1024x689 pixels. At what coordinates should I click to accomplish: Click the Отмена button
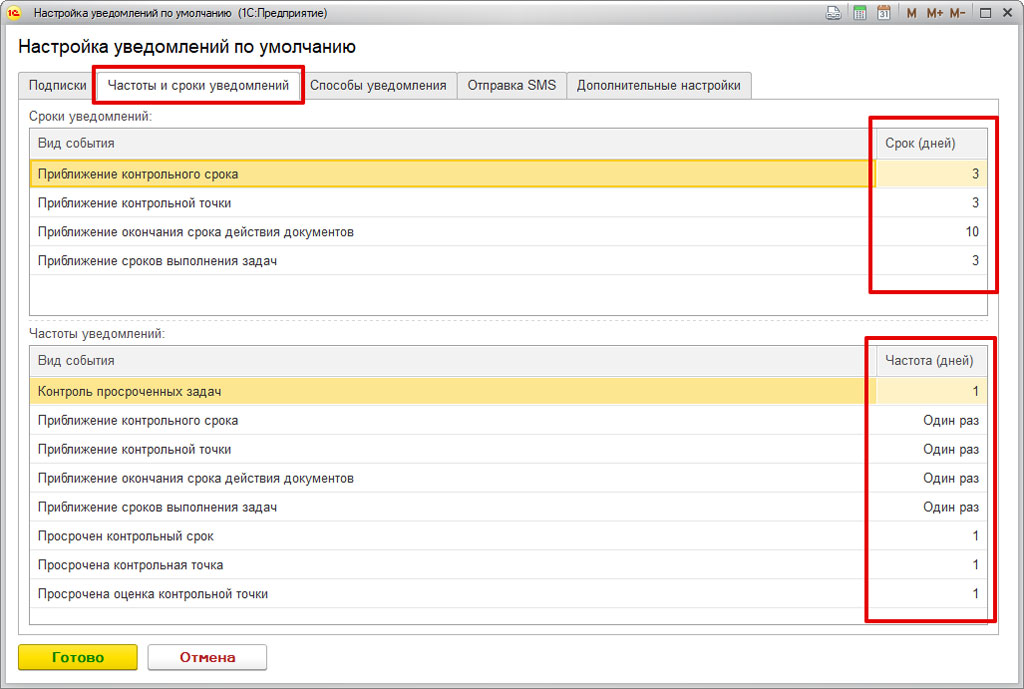[x=207, y=657]
